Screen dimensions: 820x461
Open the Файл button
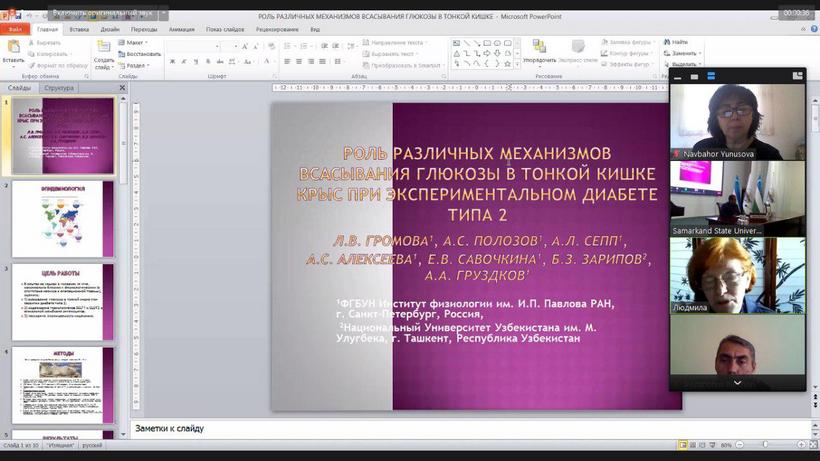click(14, 30)
